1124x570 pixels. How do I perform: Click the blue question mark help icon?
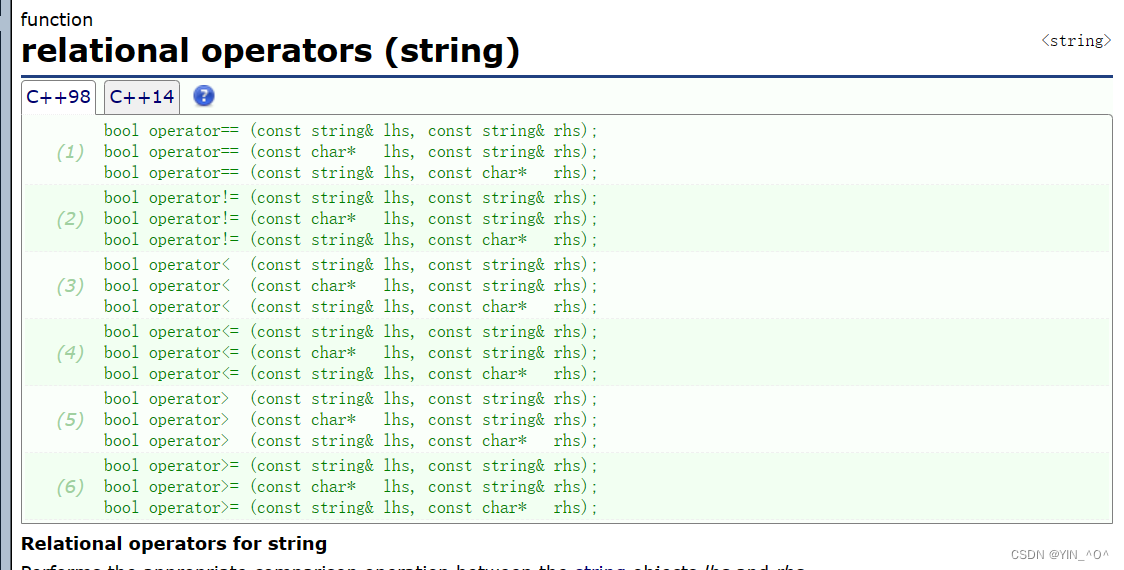(204, 96)
